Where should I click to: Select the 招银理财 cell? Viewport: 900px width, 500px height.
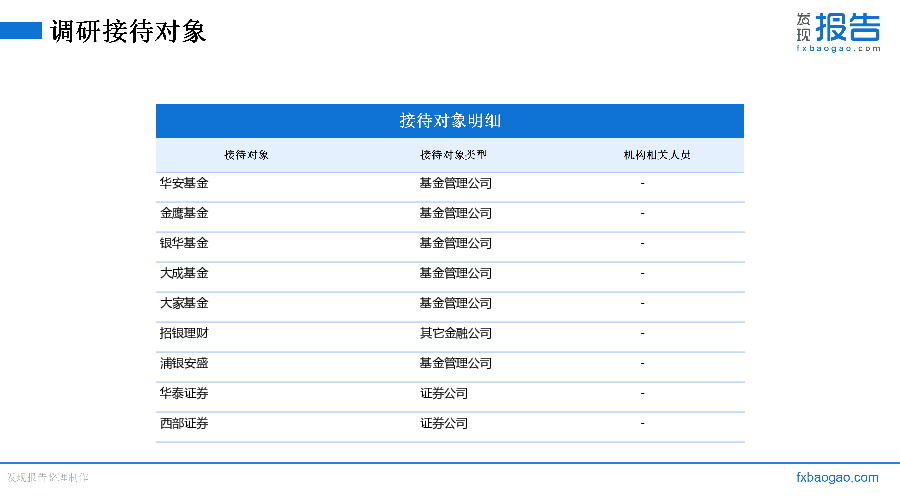(184, 333)
